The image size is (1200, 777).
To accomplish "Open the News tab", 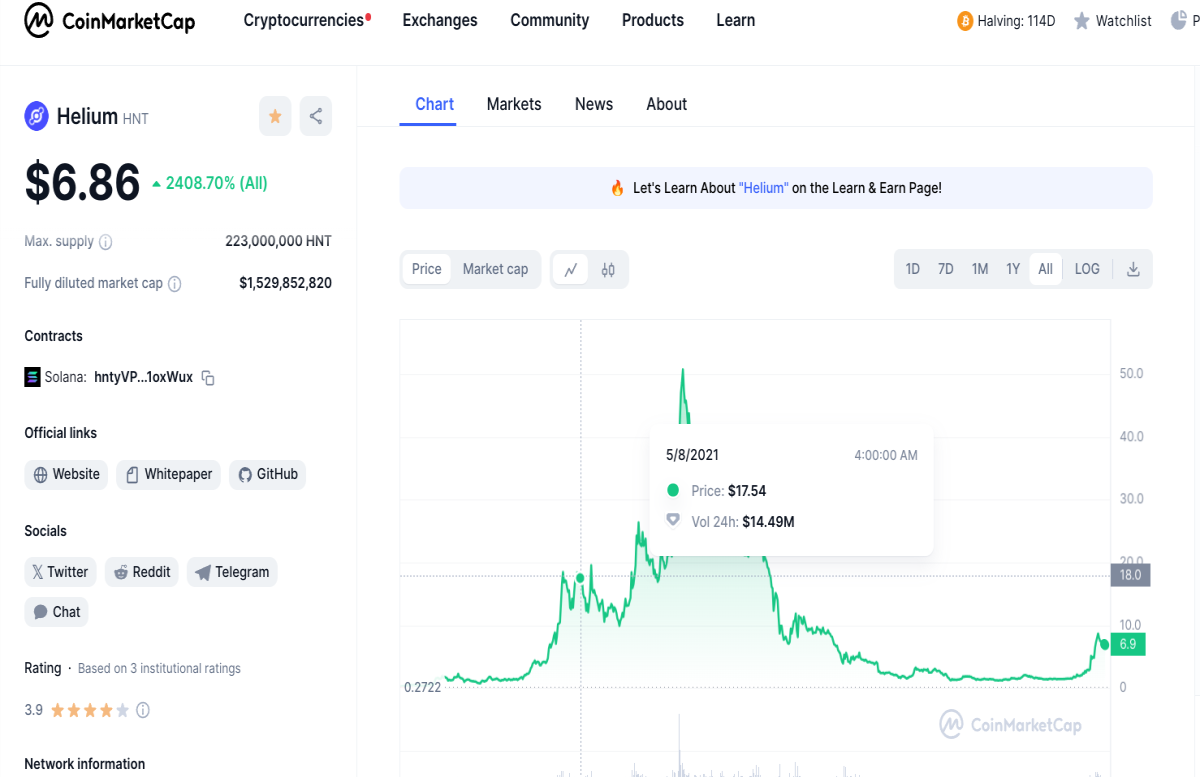I will (x=594, y=104).
